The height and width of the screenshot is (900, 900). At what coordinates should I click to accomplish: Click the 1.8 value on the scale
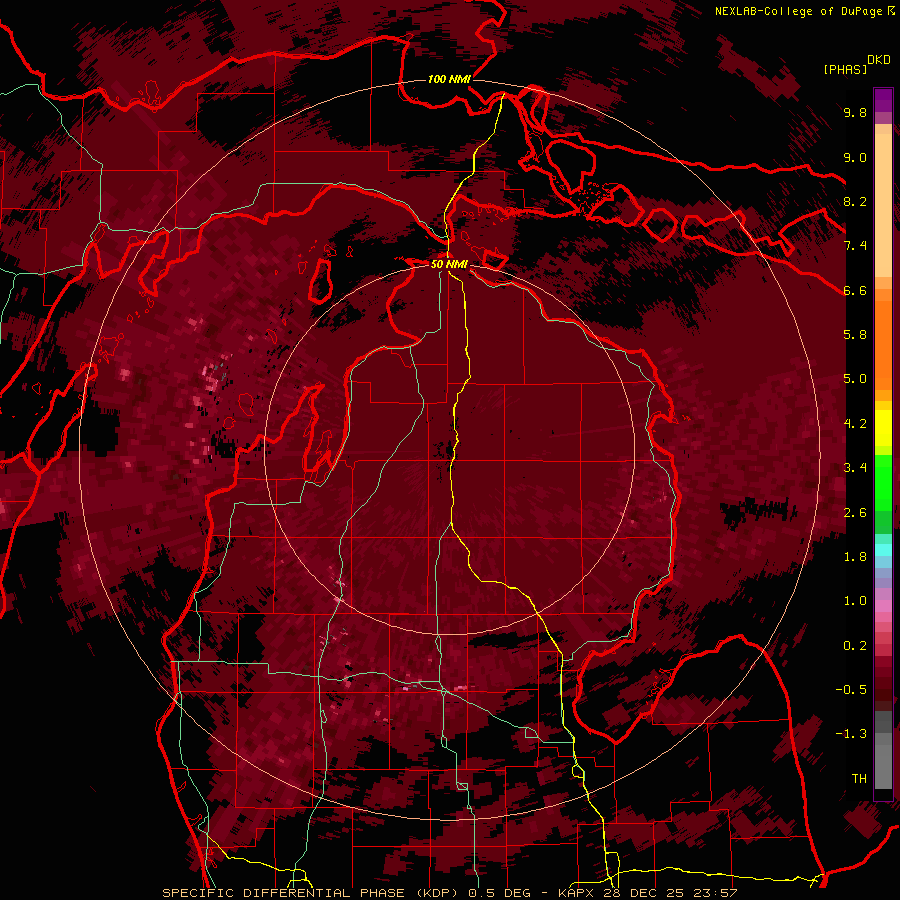pyautogui.click(x=855, y=557)
